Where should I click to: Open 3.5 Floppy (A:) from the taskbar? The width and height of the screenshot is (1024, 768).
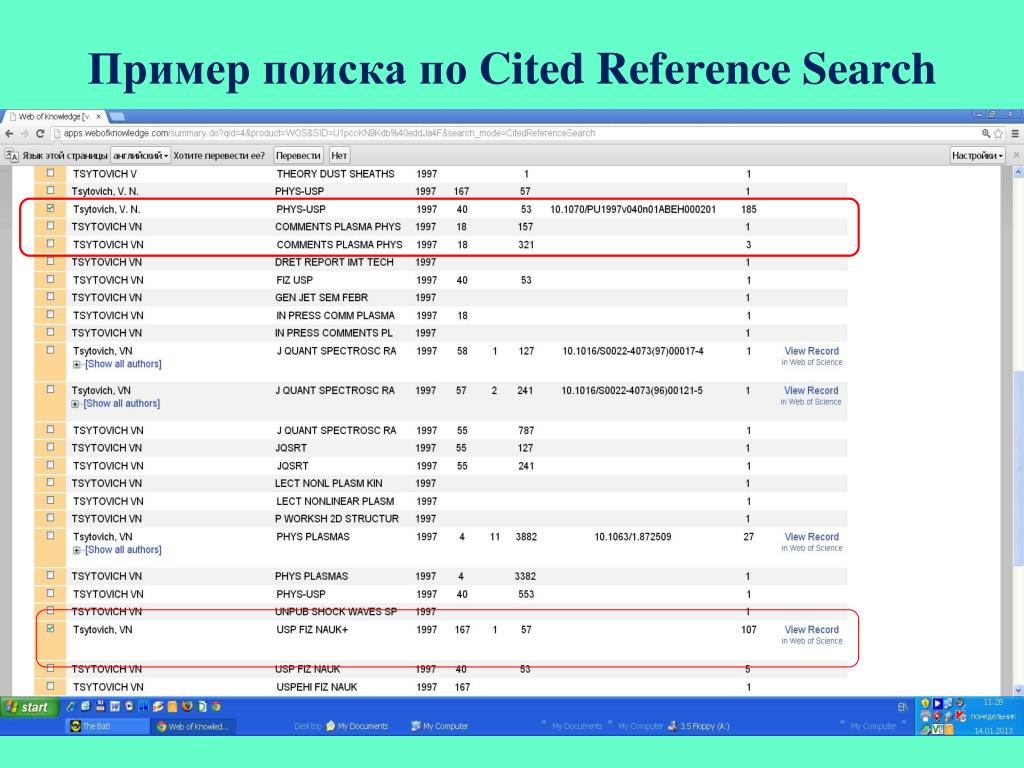click(x=699, y=726)
